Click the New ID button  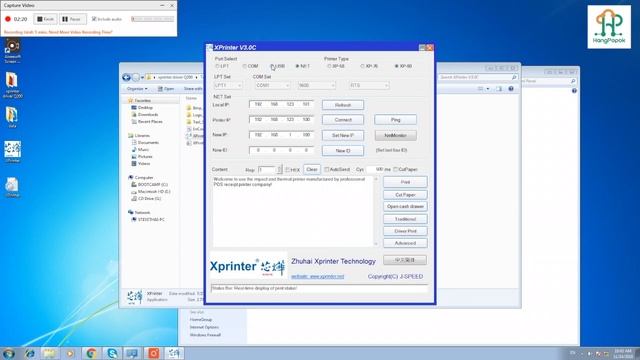coord(343,151)
